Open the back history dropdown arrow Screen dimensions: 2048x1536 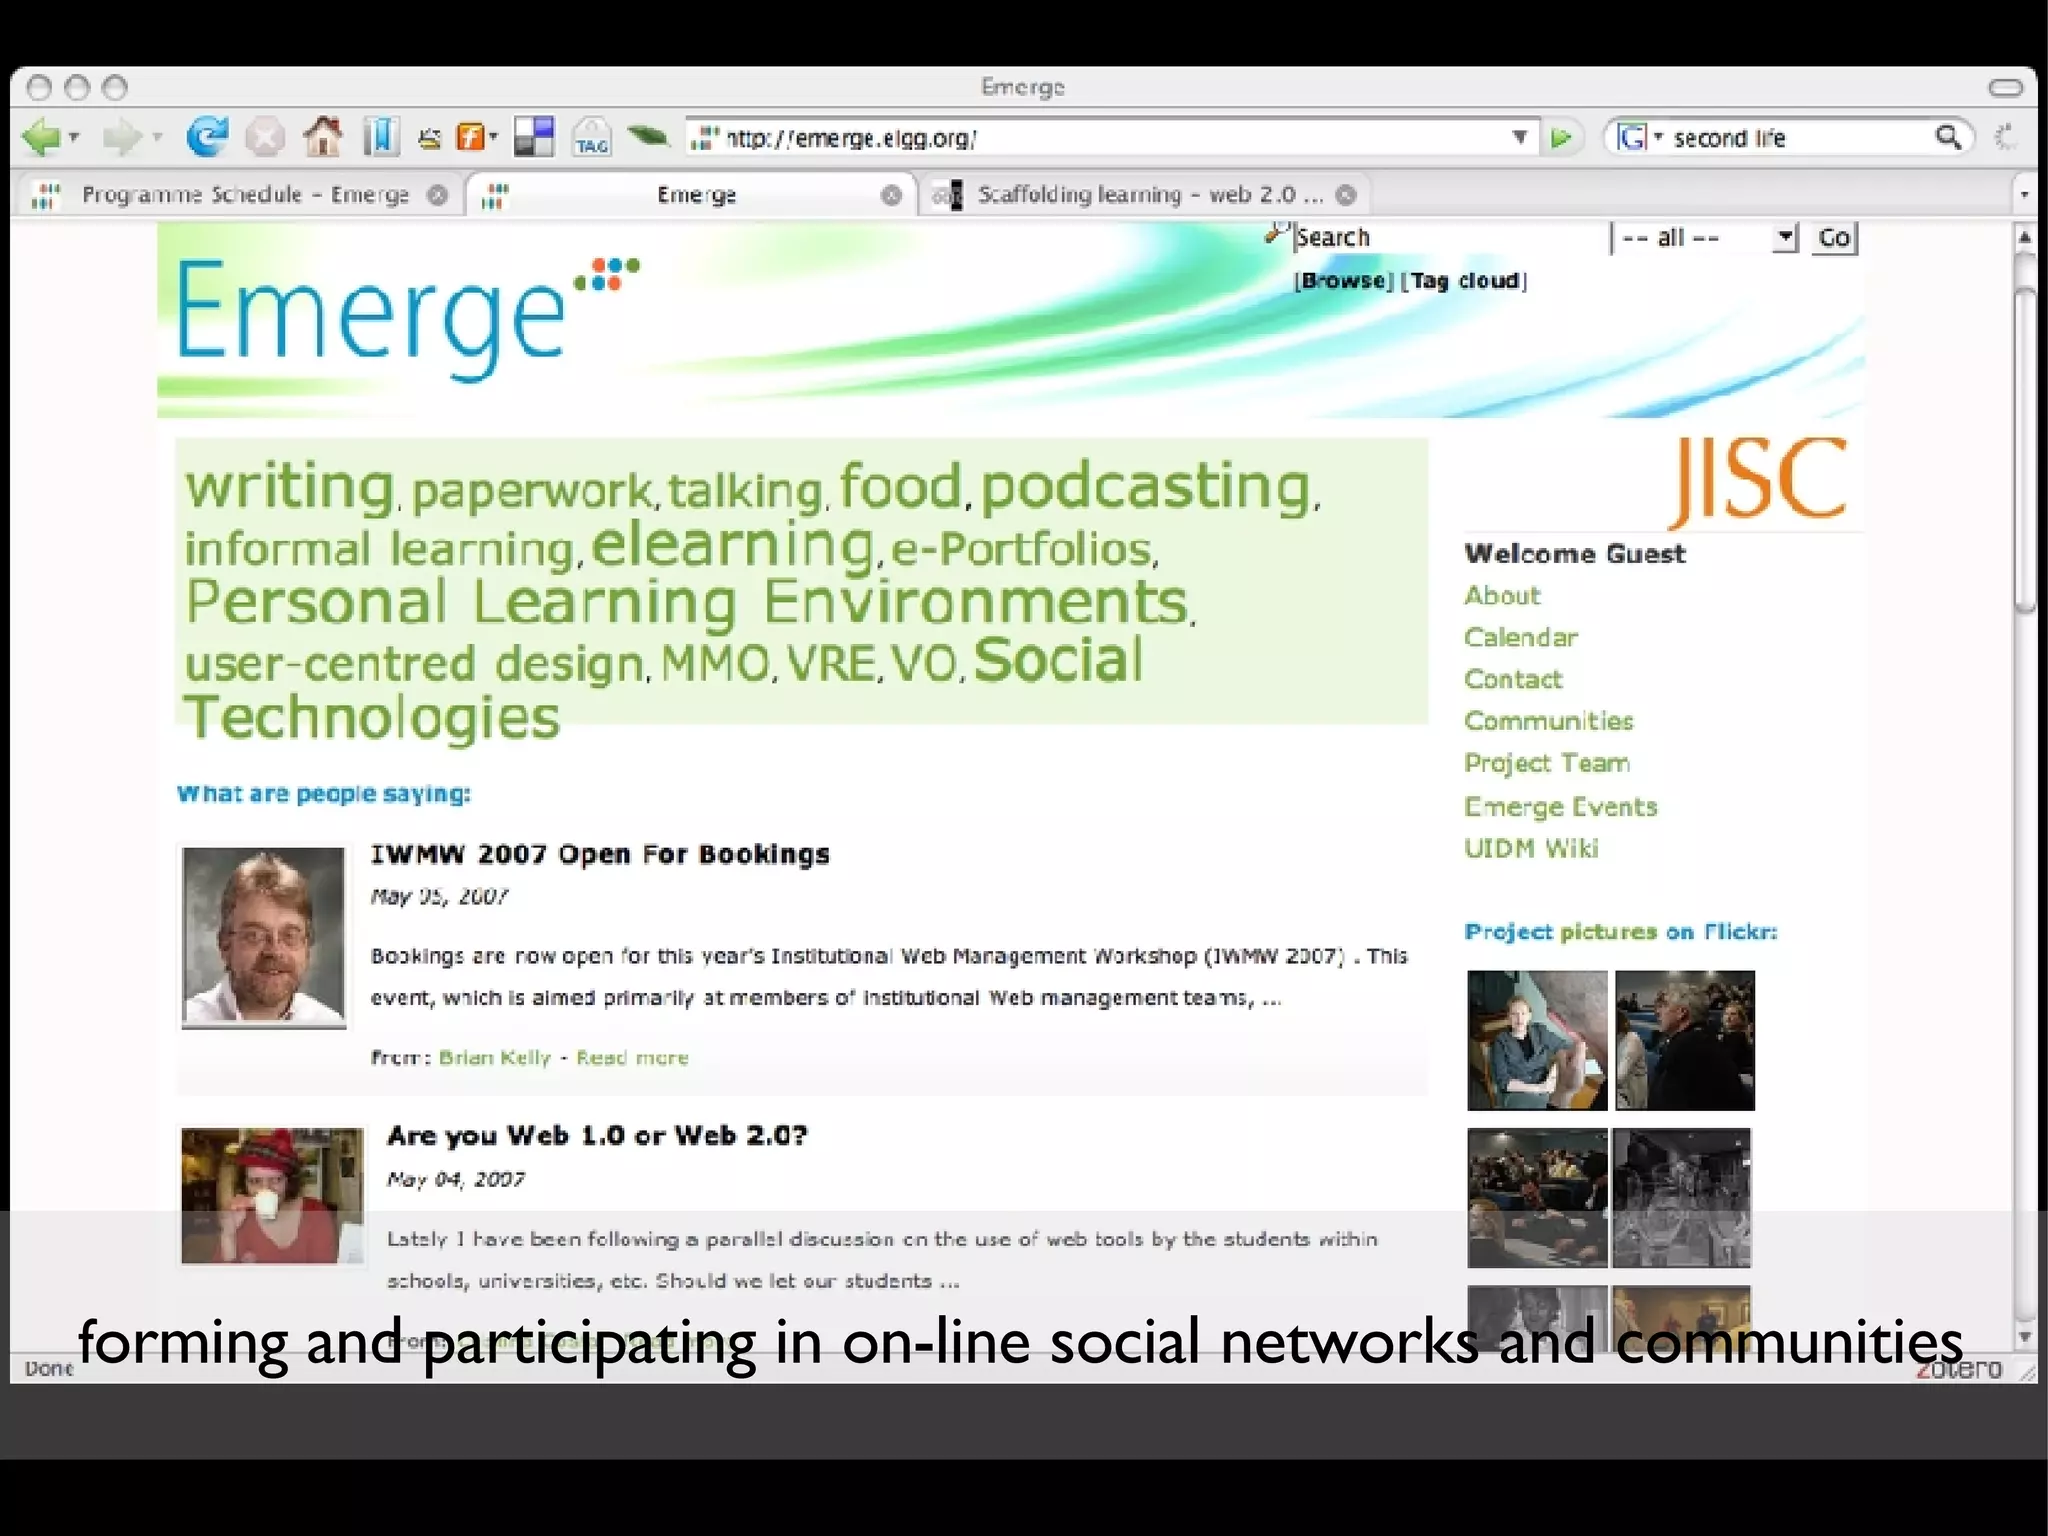74,137
